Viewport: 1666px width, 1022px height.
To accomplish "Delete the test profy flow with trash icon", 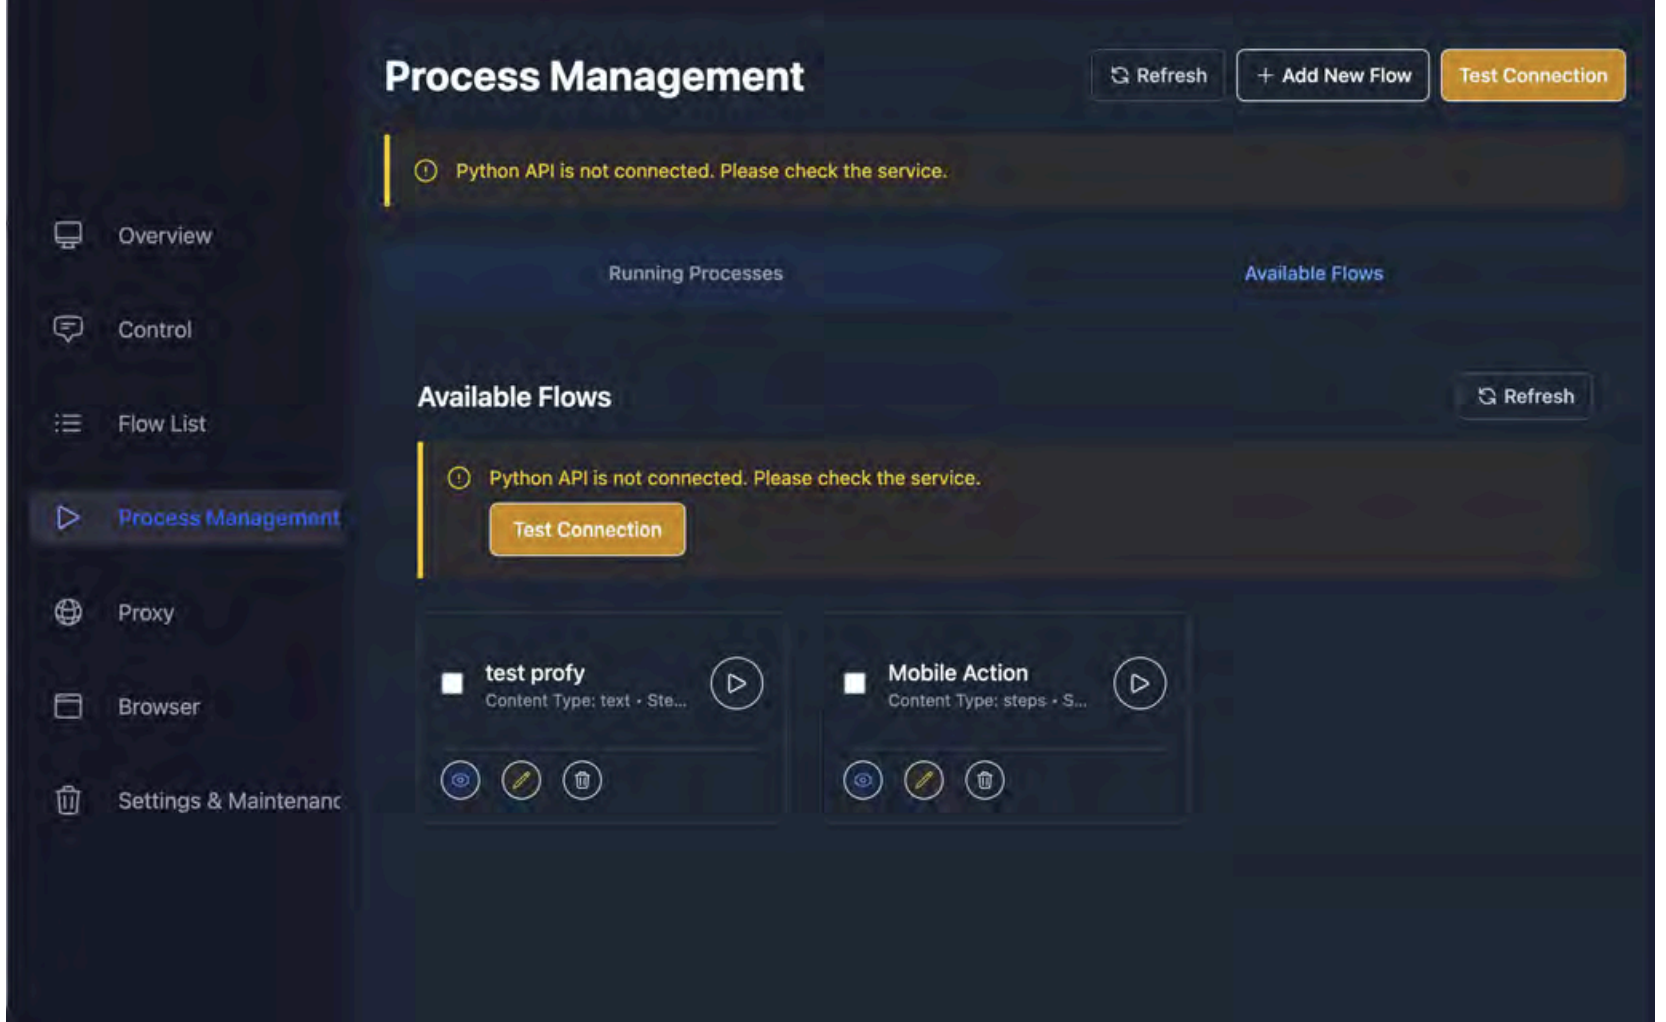I will point(582,780).
